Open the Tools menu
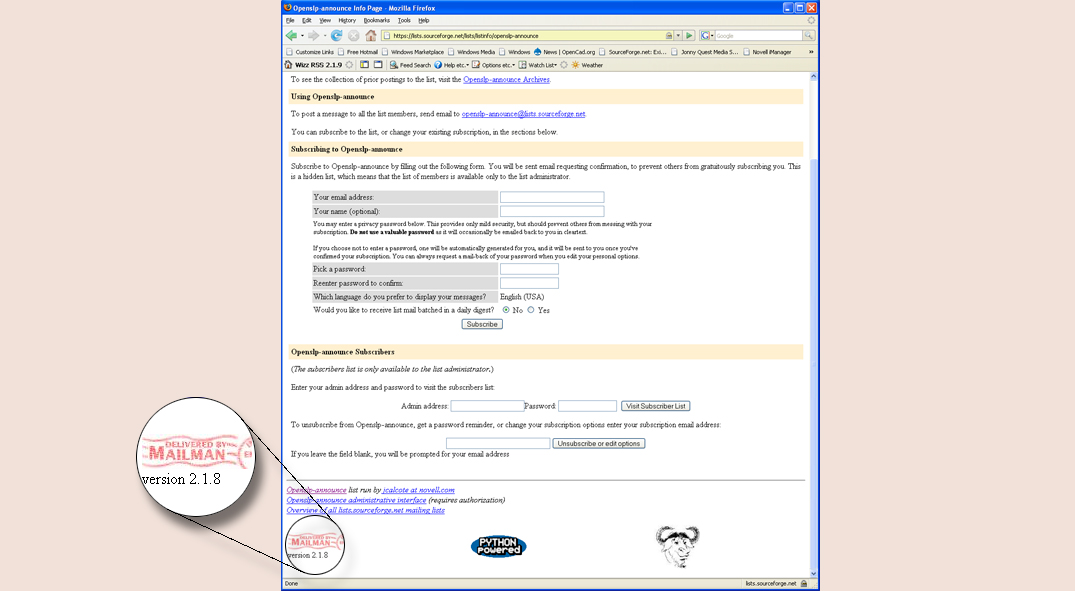 click(404, 21)
